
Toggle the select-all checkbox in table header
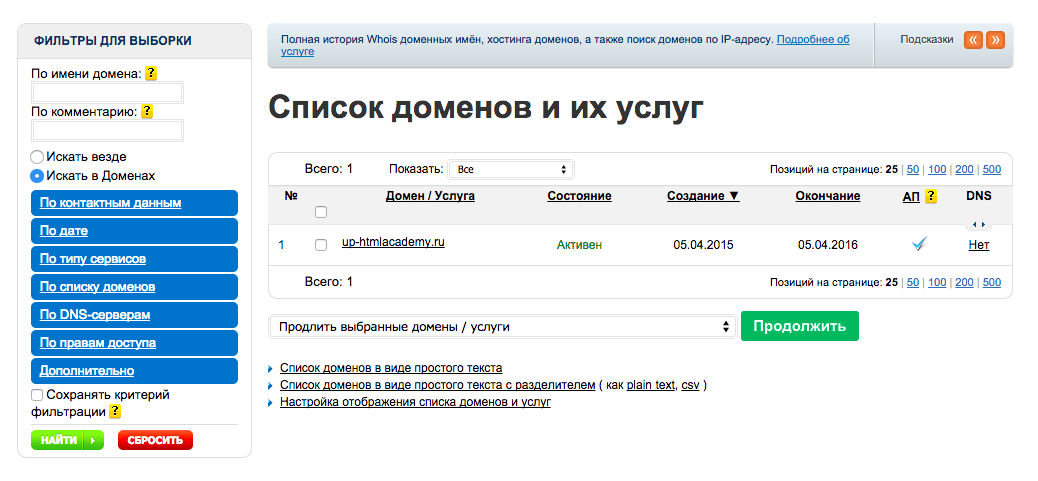click(321, 212)
